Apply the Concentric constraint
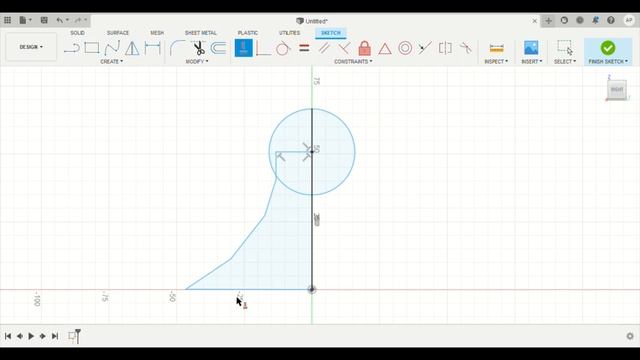This screenshot has height=360, width=640. coord(405,48)
